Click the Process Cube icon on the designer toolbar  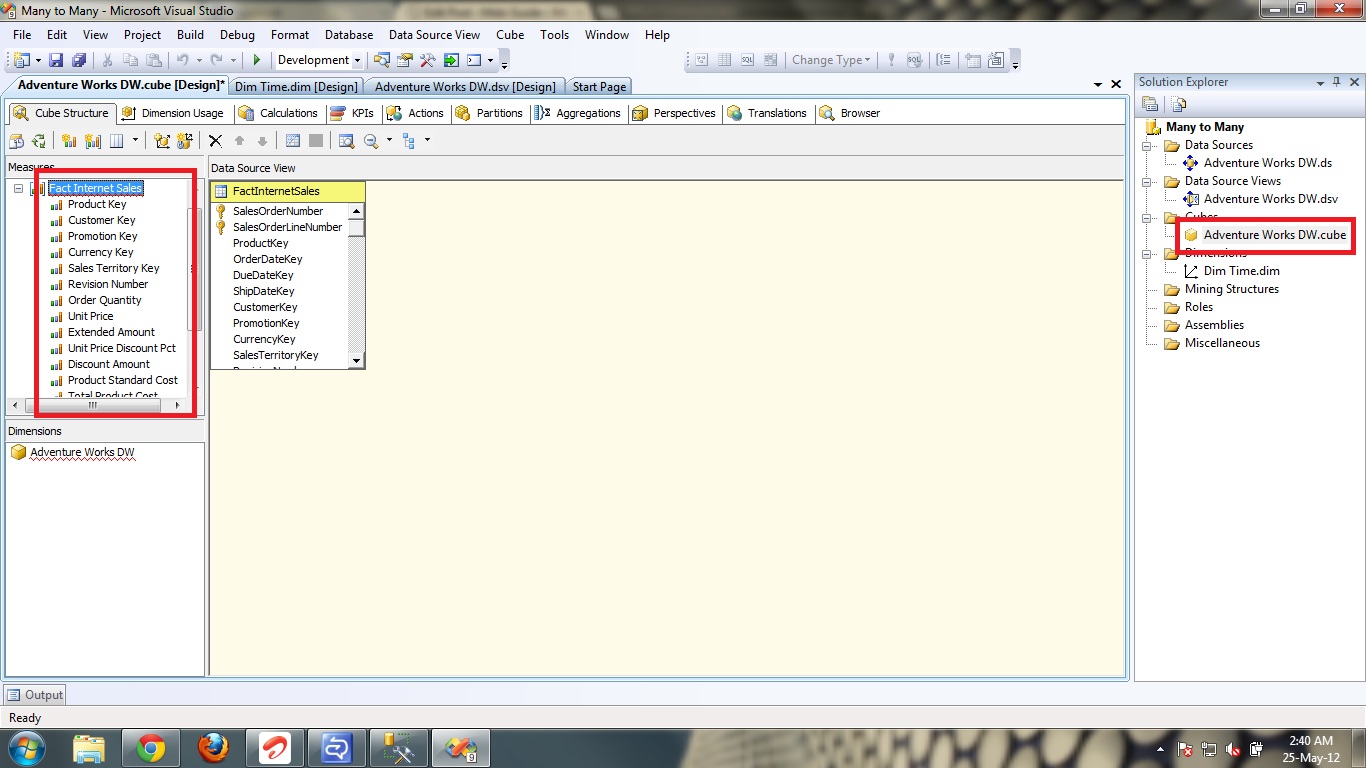click(x=17, y=140)
